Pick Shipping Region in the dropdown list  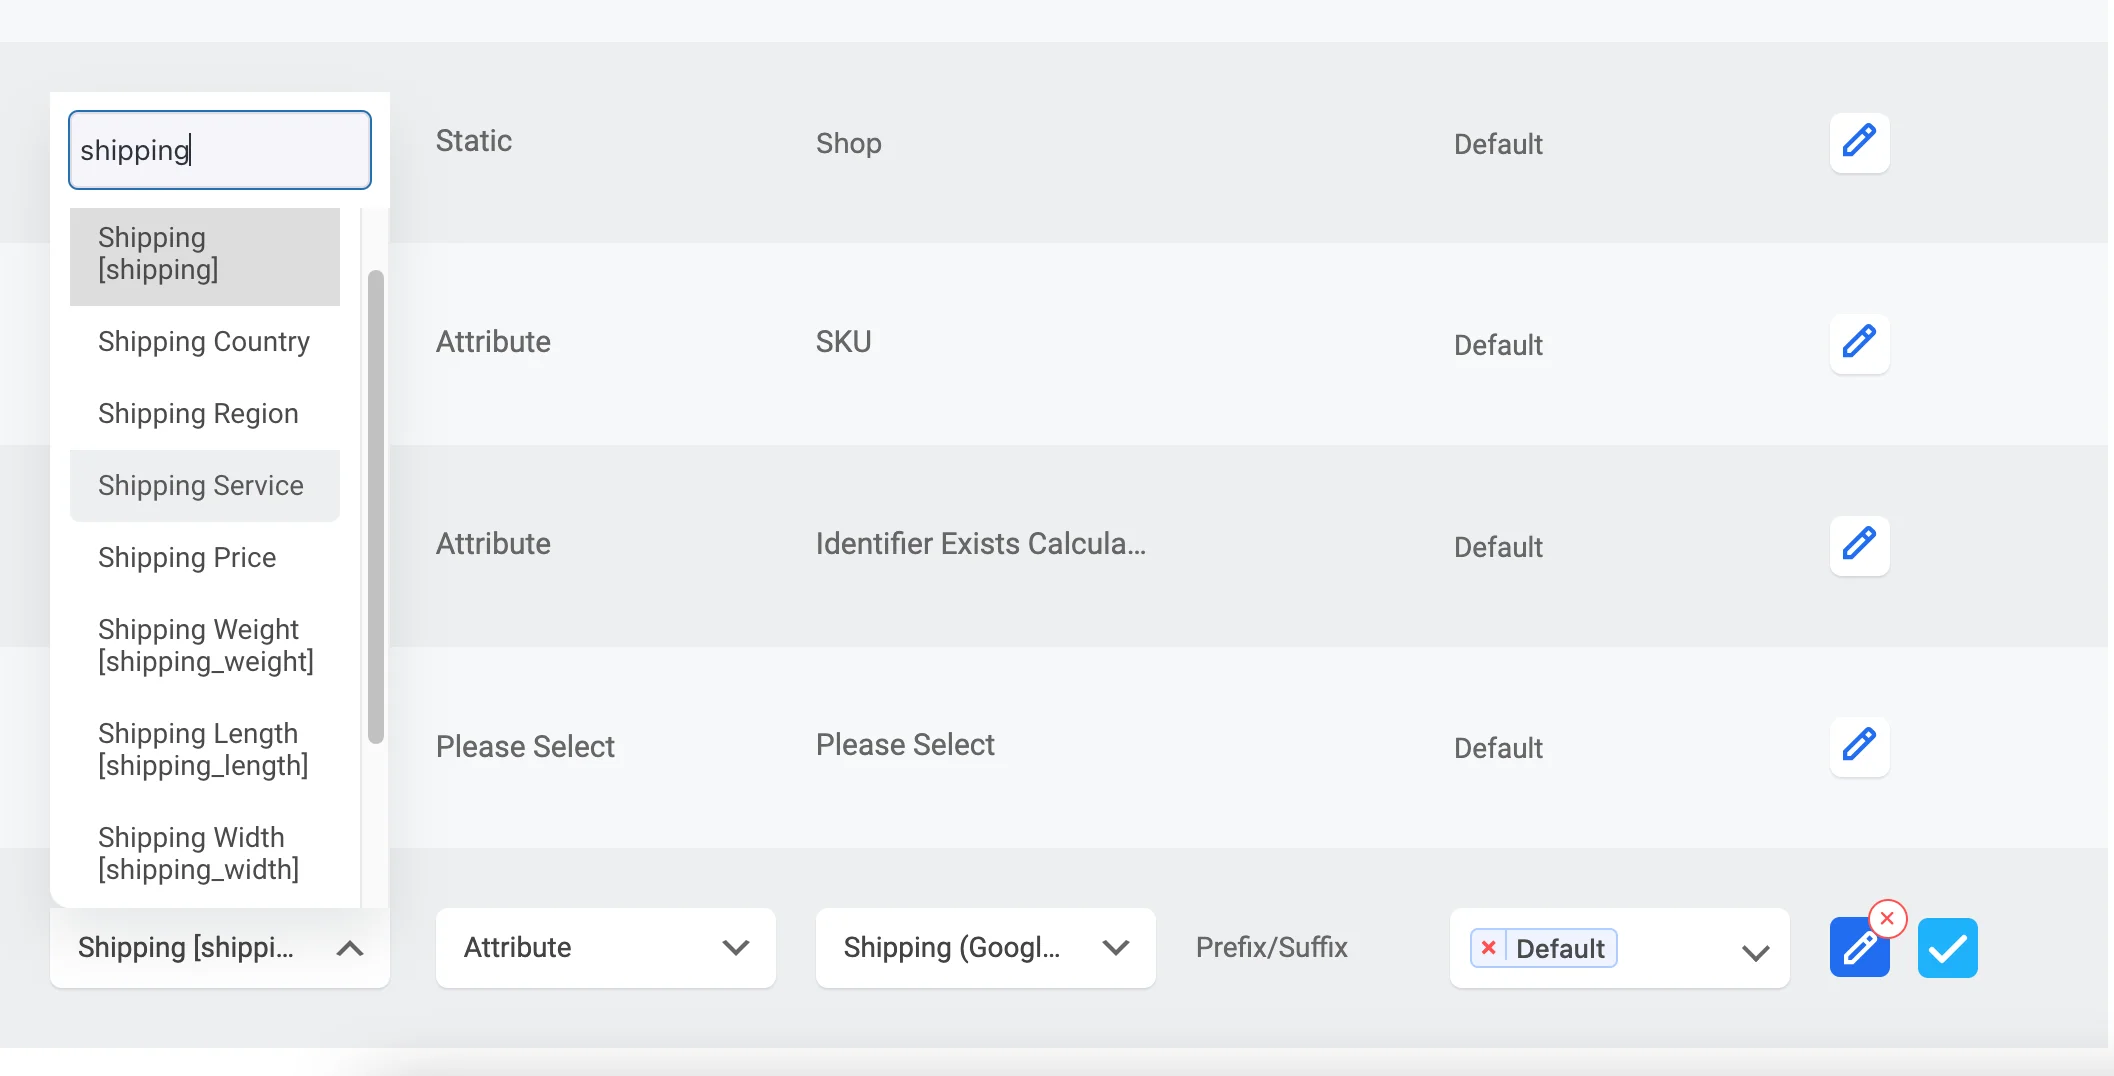pos(205,414)
